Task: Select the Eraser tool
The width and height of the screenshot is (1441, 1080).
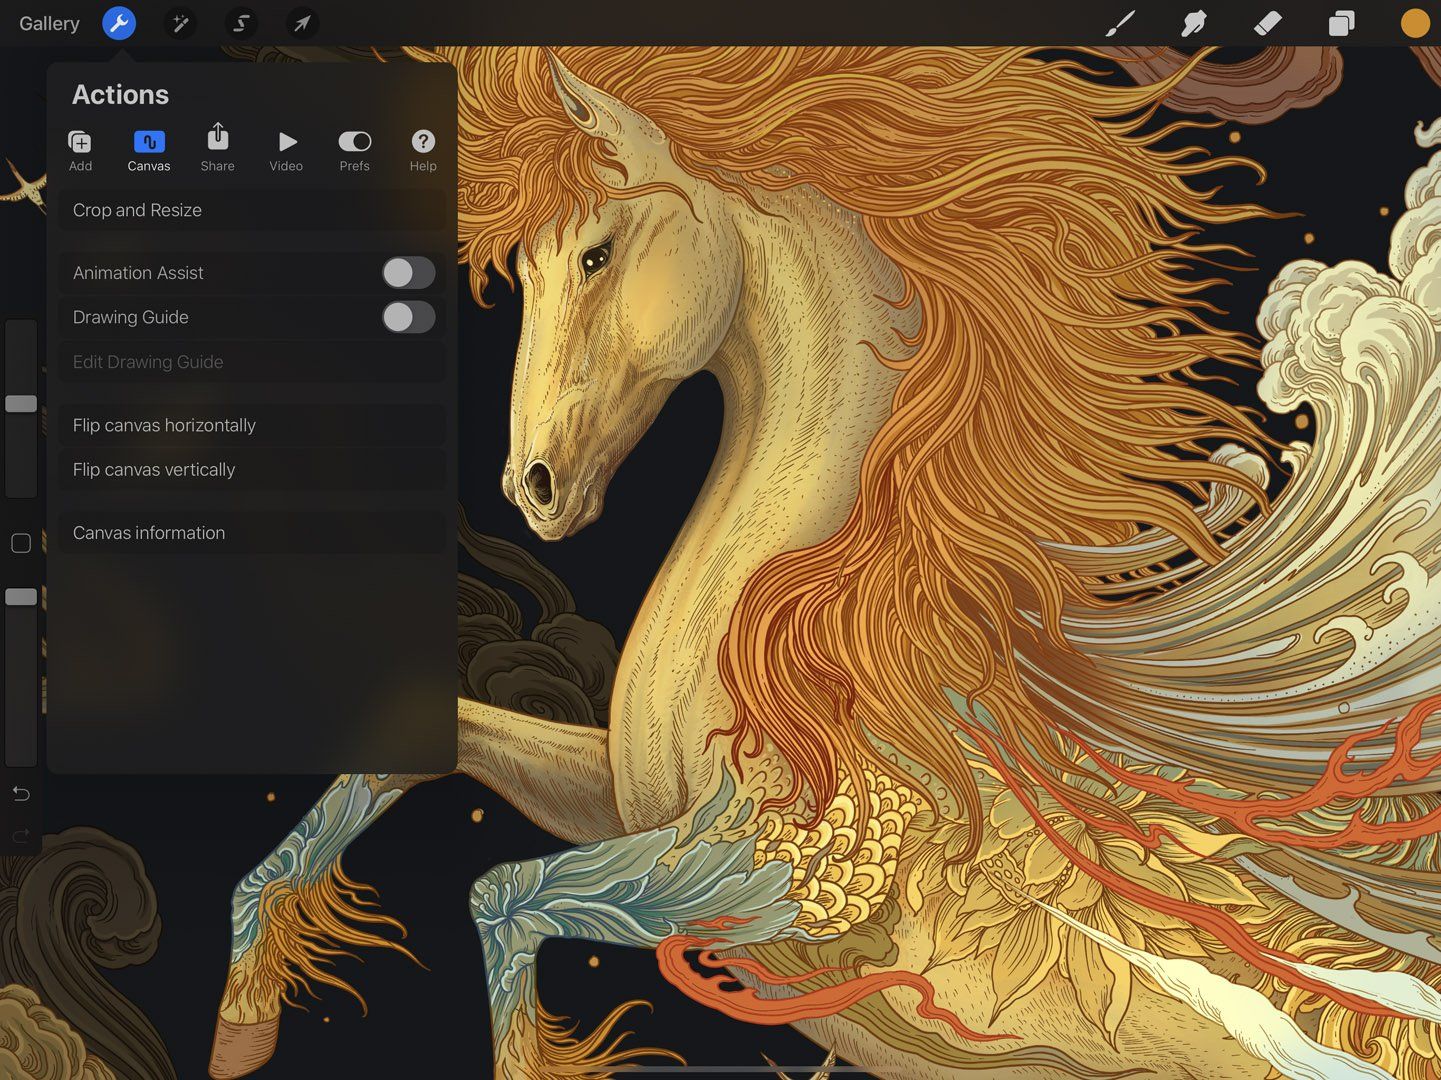Action: click(1267, 23)
